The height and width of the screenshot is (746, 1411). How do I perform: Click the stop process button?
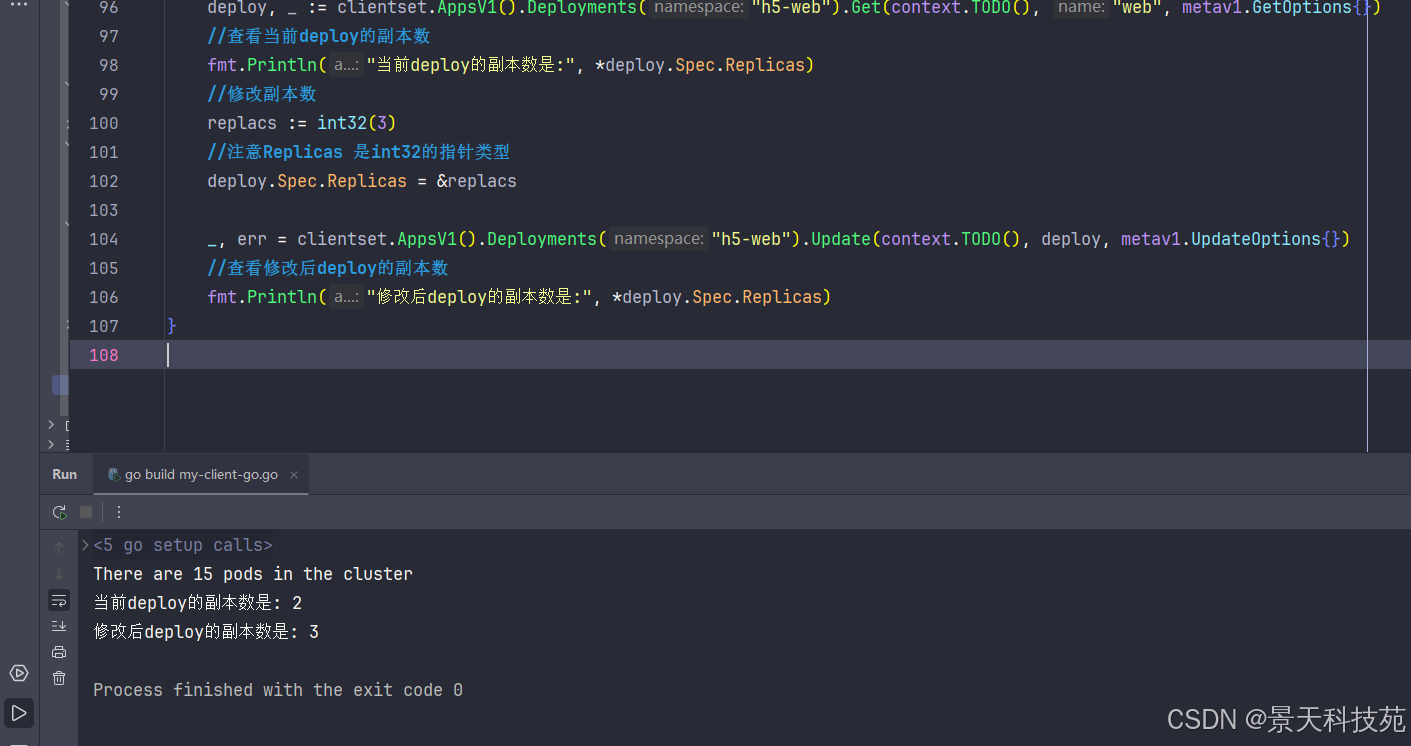click(86, 512)
